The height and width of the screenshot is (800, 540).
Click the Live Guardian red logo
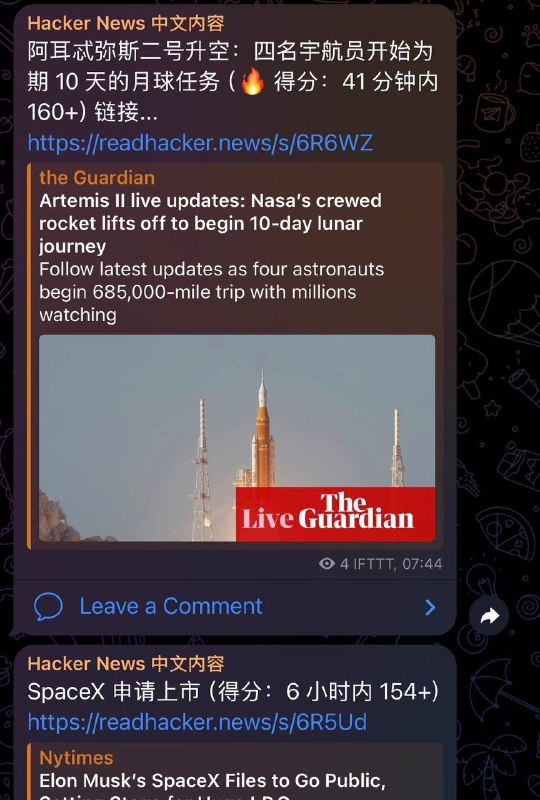pyautogui.click(x=335, y=514)
